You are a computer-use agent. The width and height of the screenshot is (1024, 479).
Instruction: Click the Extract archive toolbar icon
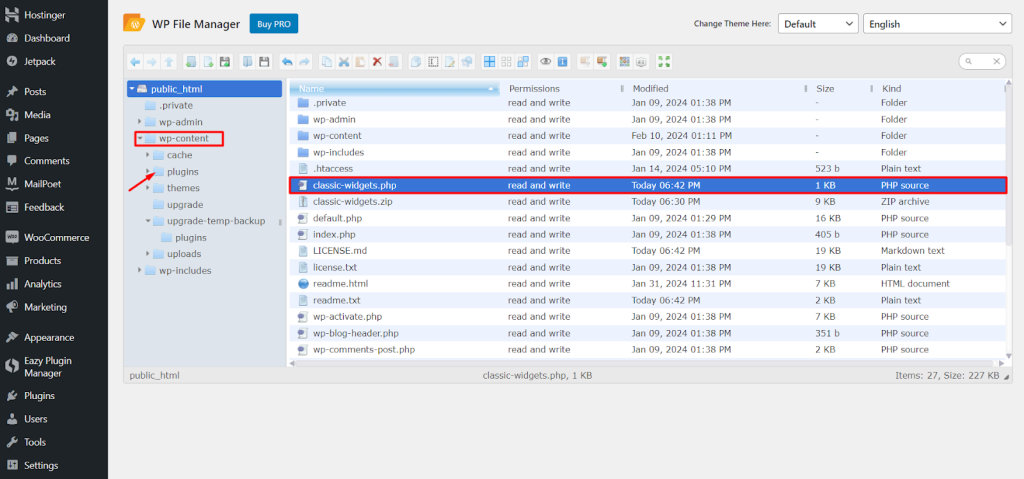pyautogui.click(x=584, y=62)
